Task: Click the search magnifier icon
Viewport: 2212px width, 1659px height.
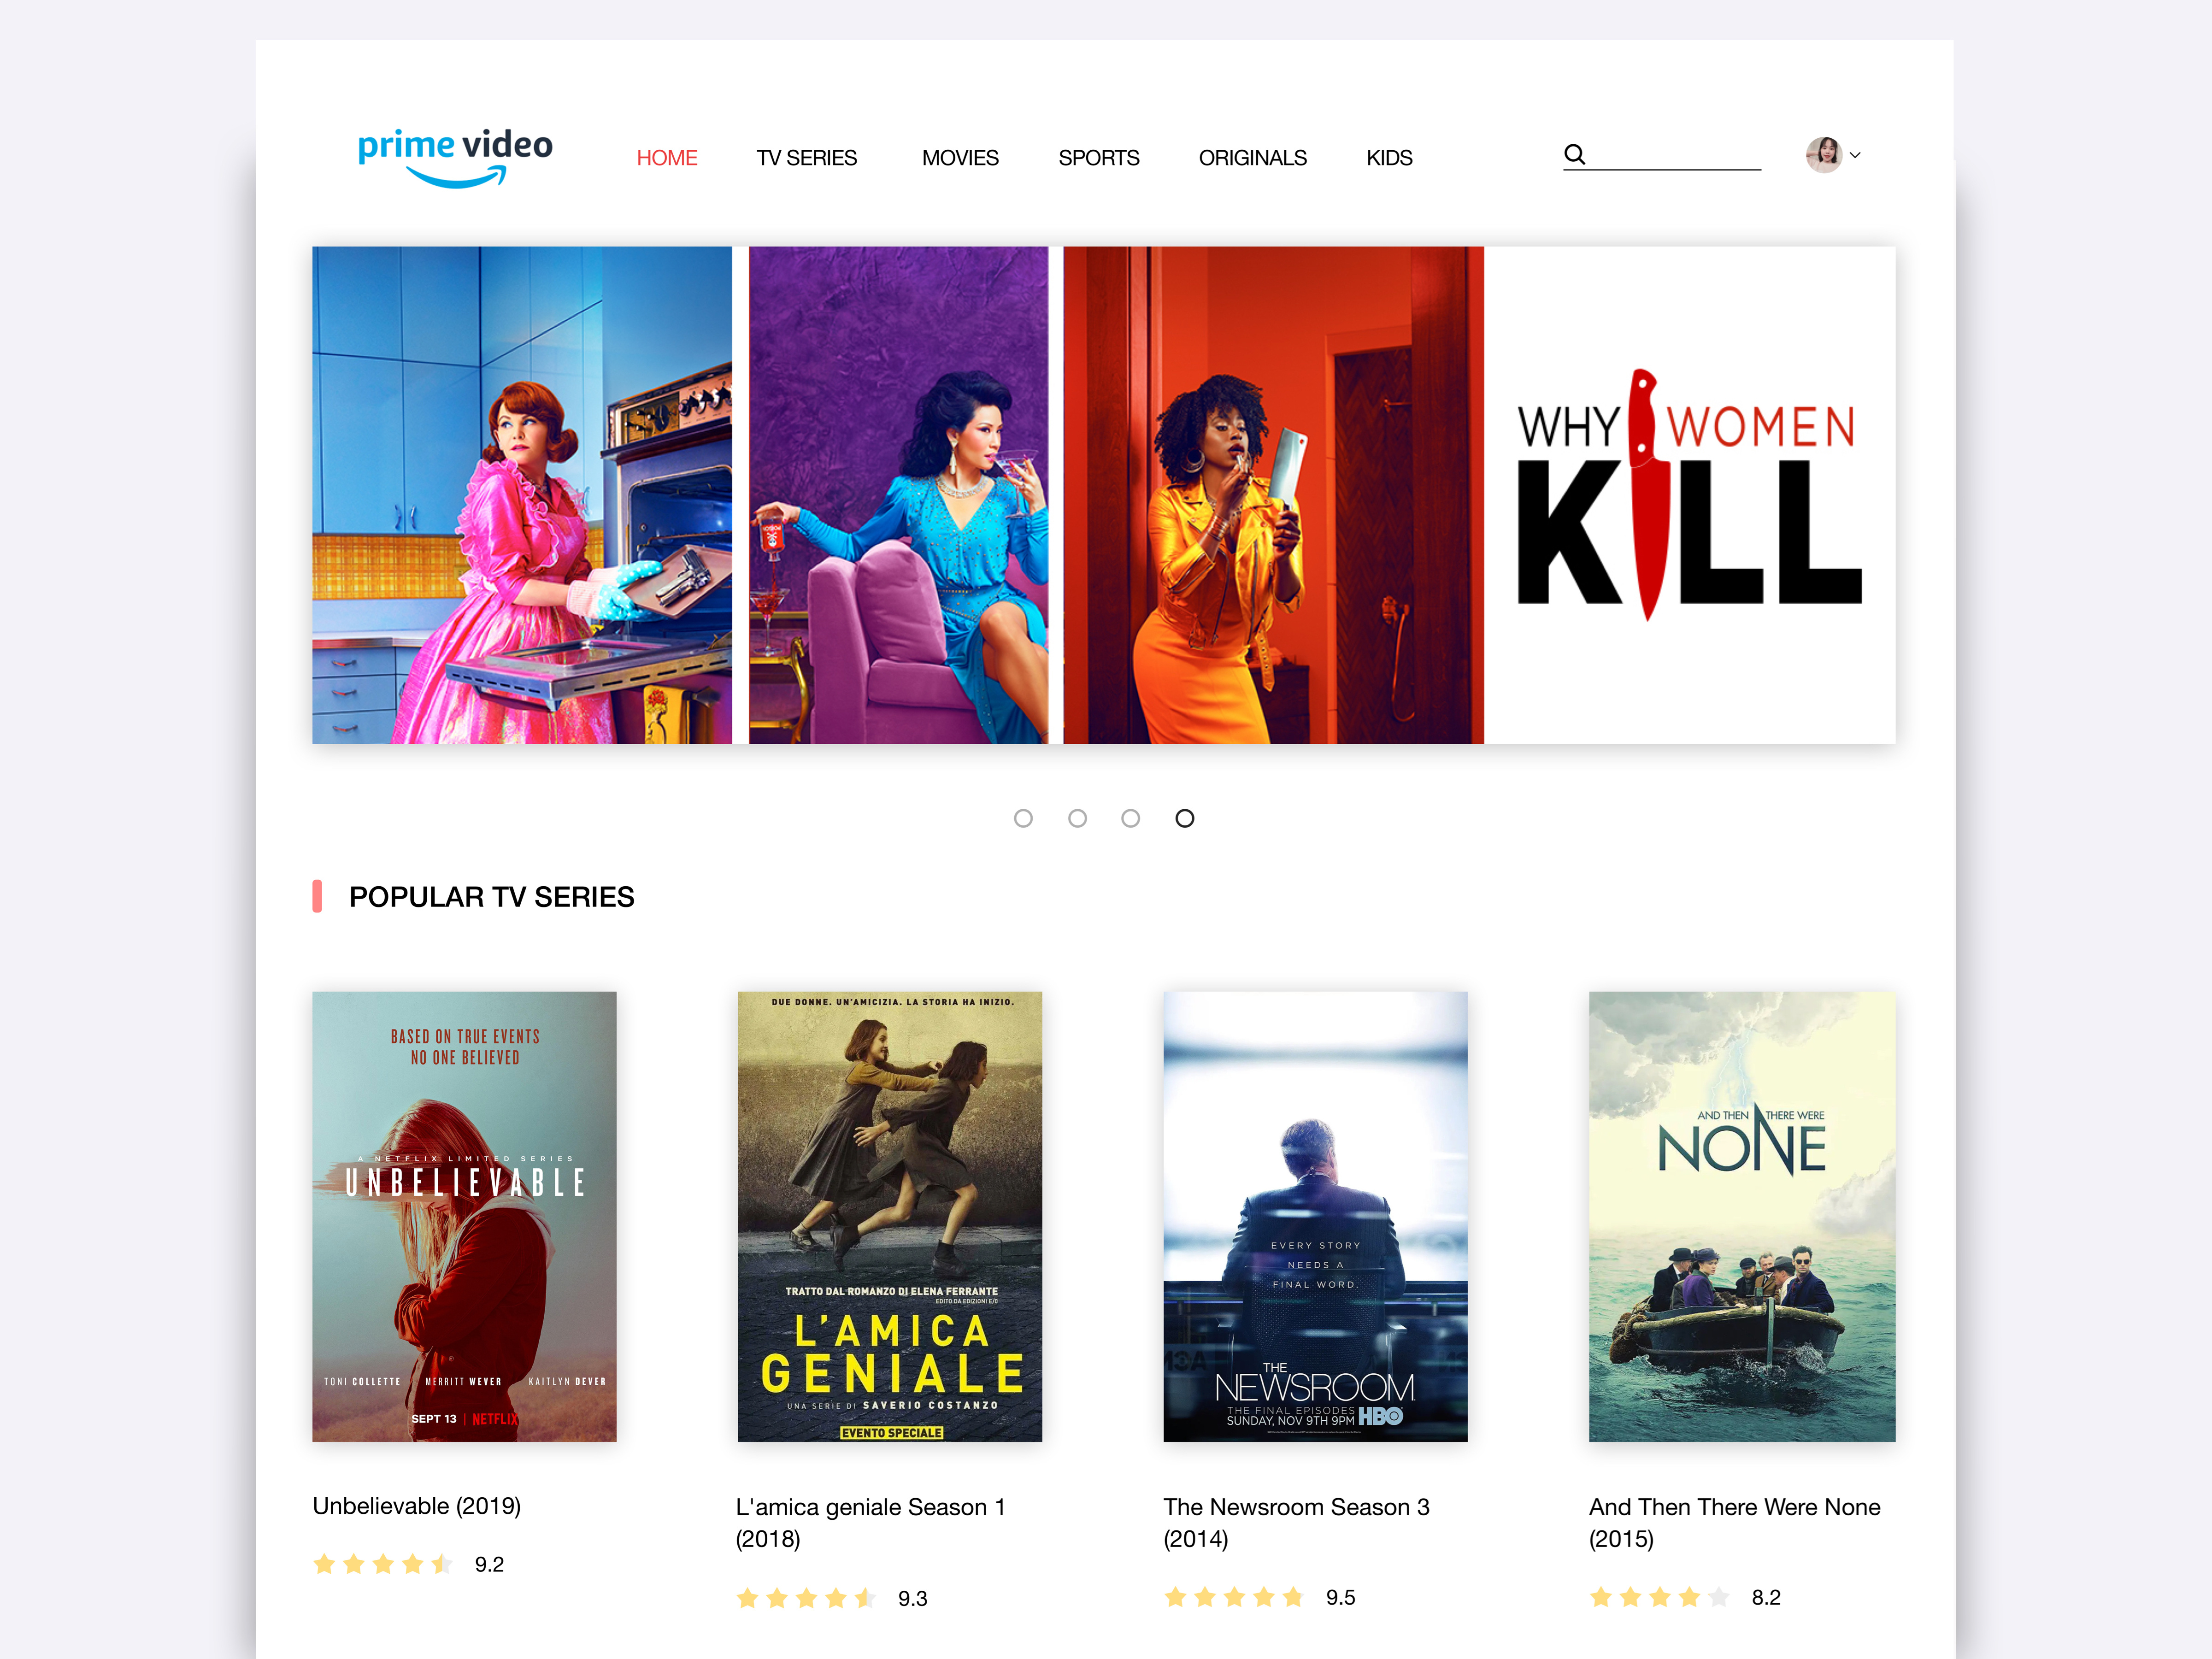Action: [x=1575, y=154]
